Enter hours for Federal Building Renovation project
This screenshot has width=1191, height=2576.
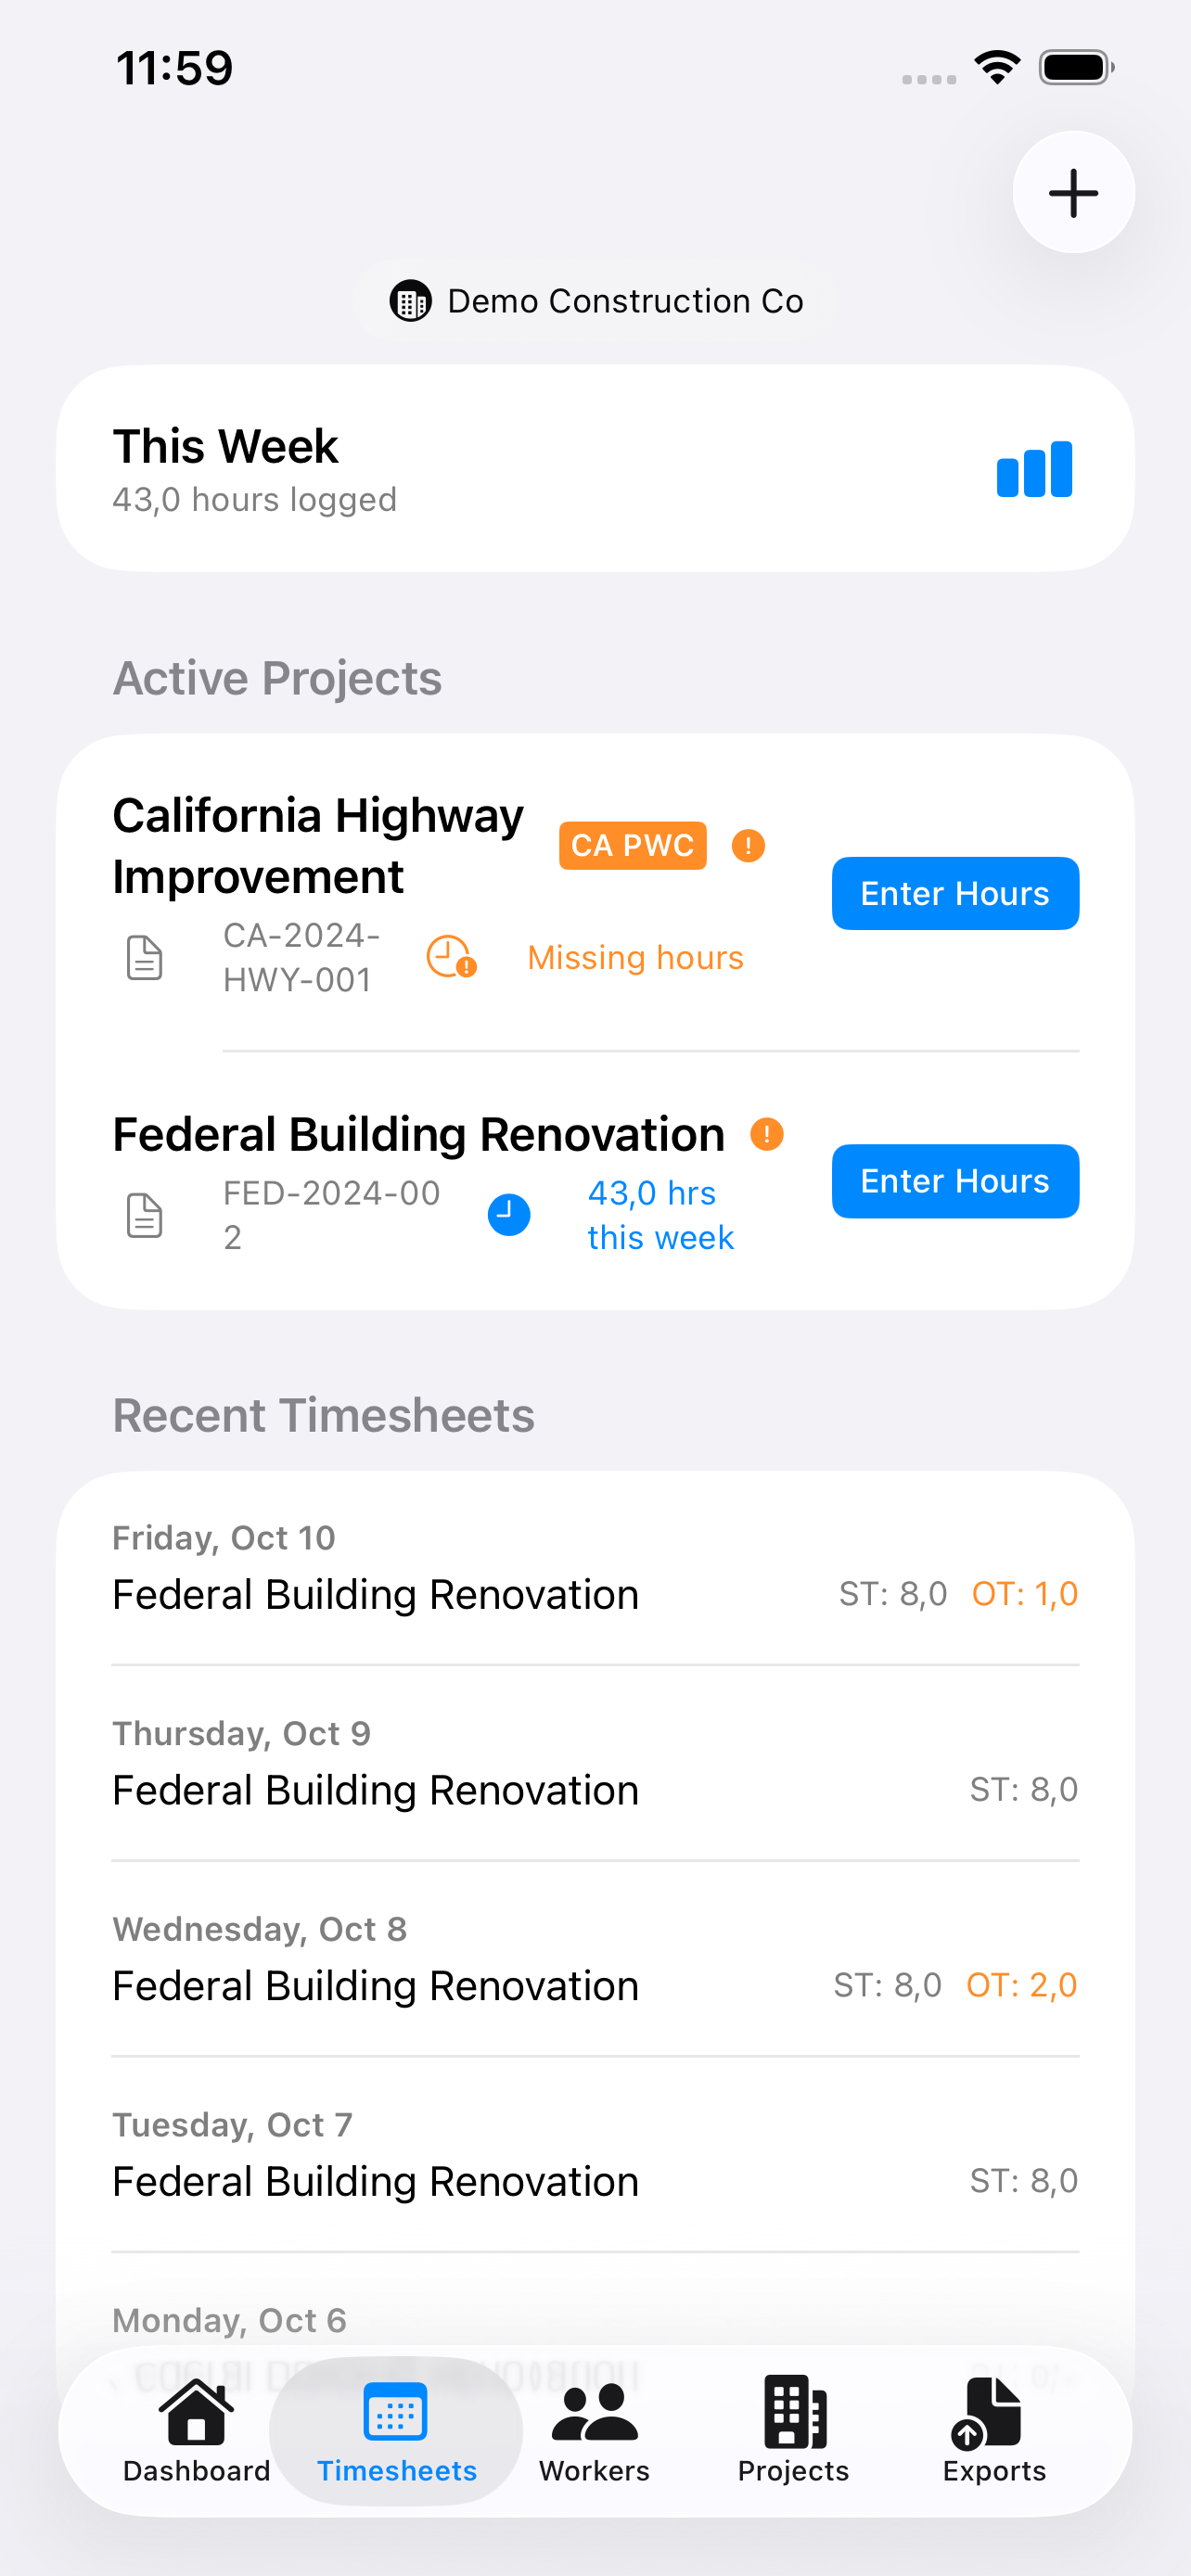pyautogui.click(x=955, y=1181)
